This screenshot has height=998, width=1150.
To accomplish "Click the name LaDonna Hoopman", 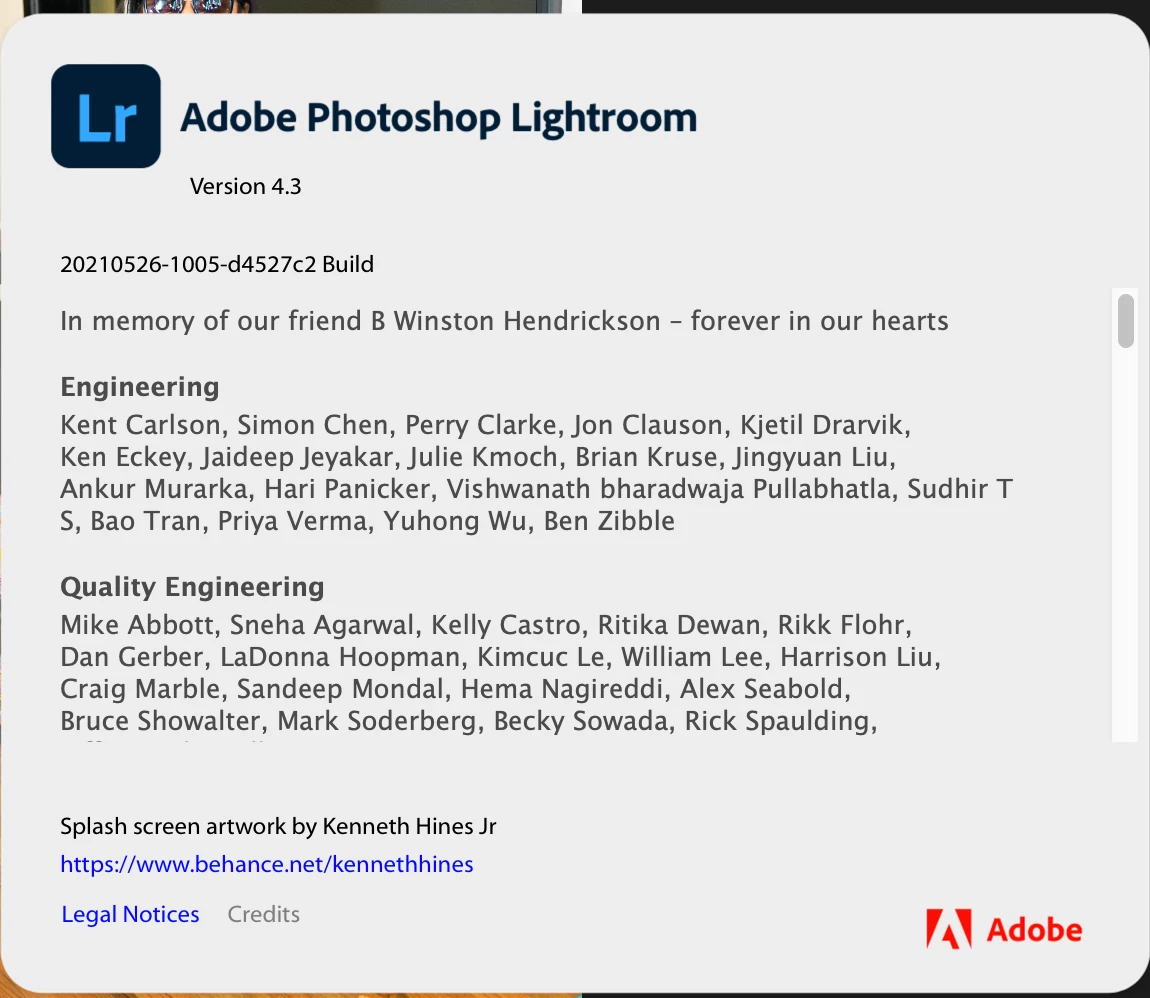I will pos(340,657).
